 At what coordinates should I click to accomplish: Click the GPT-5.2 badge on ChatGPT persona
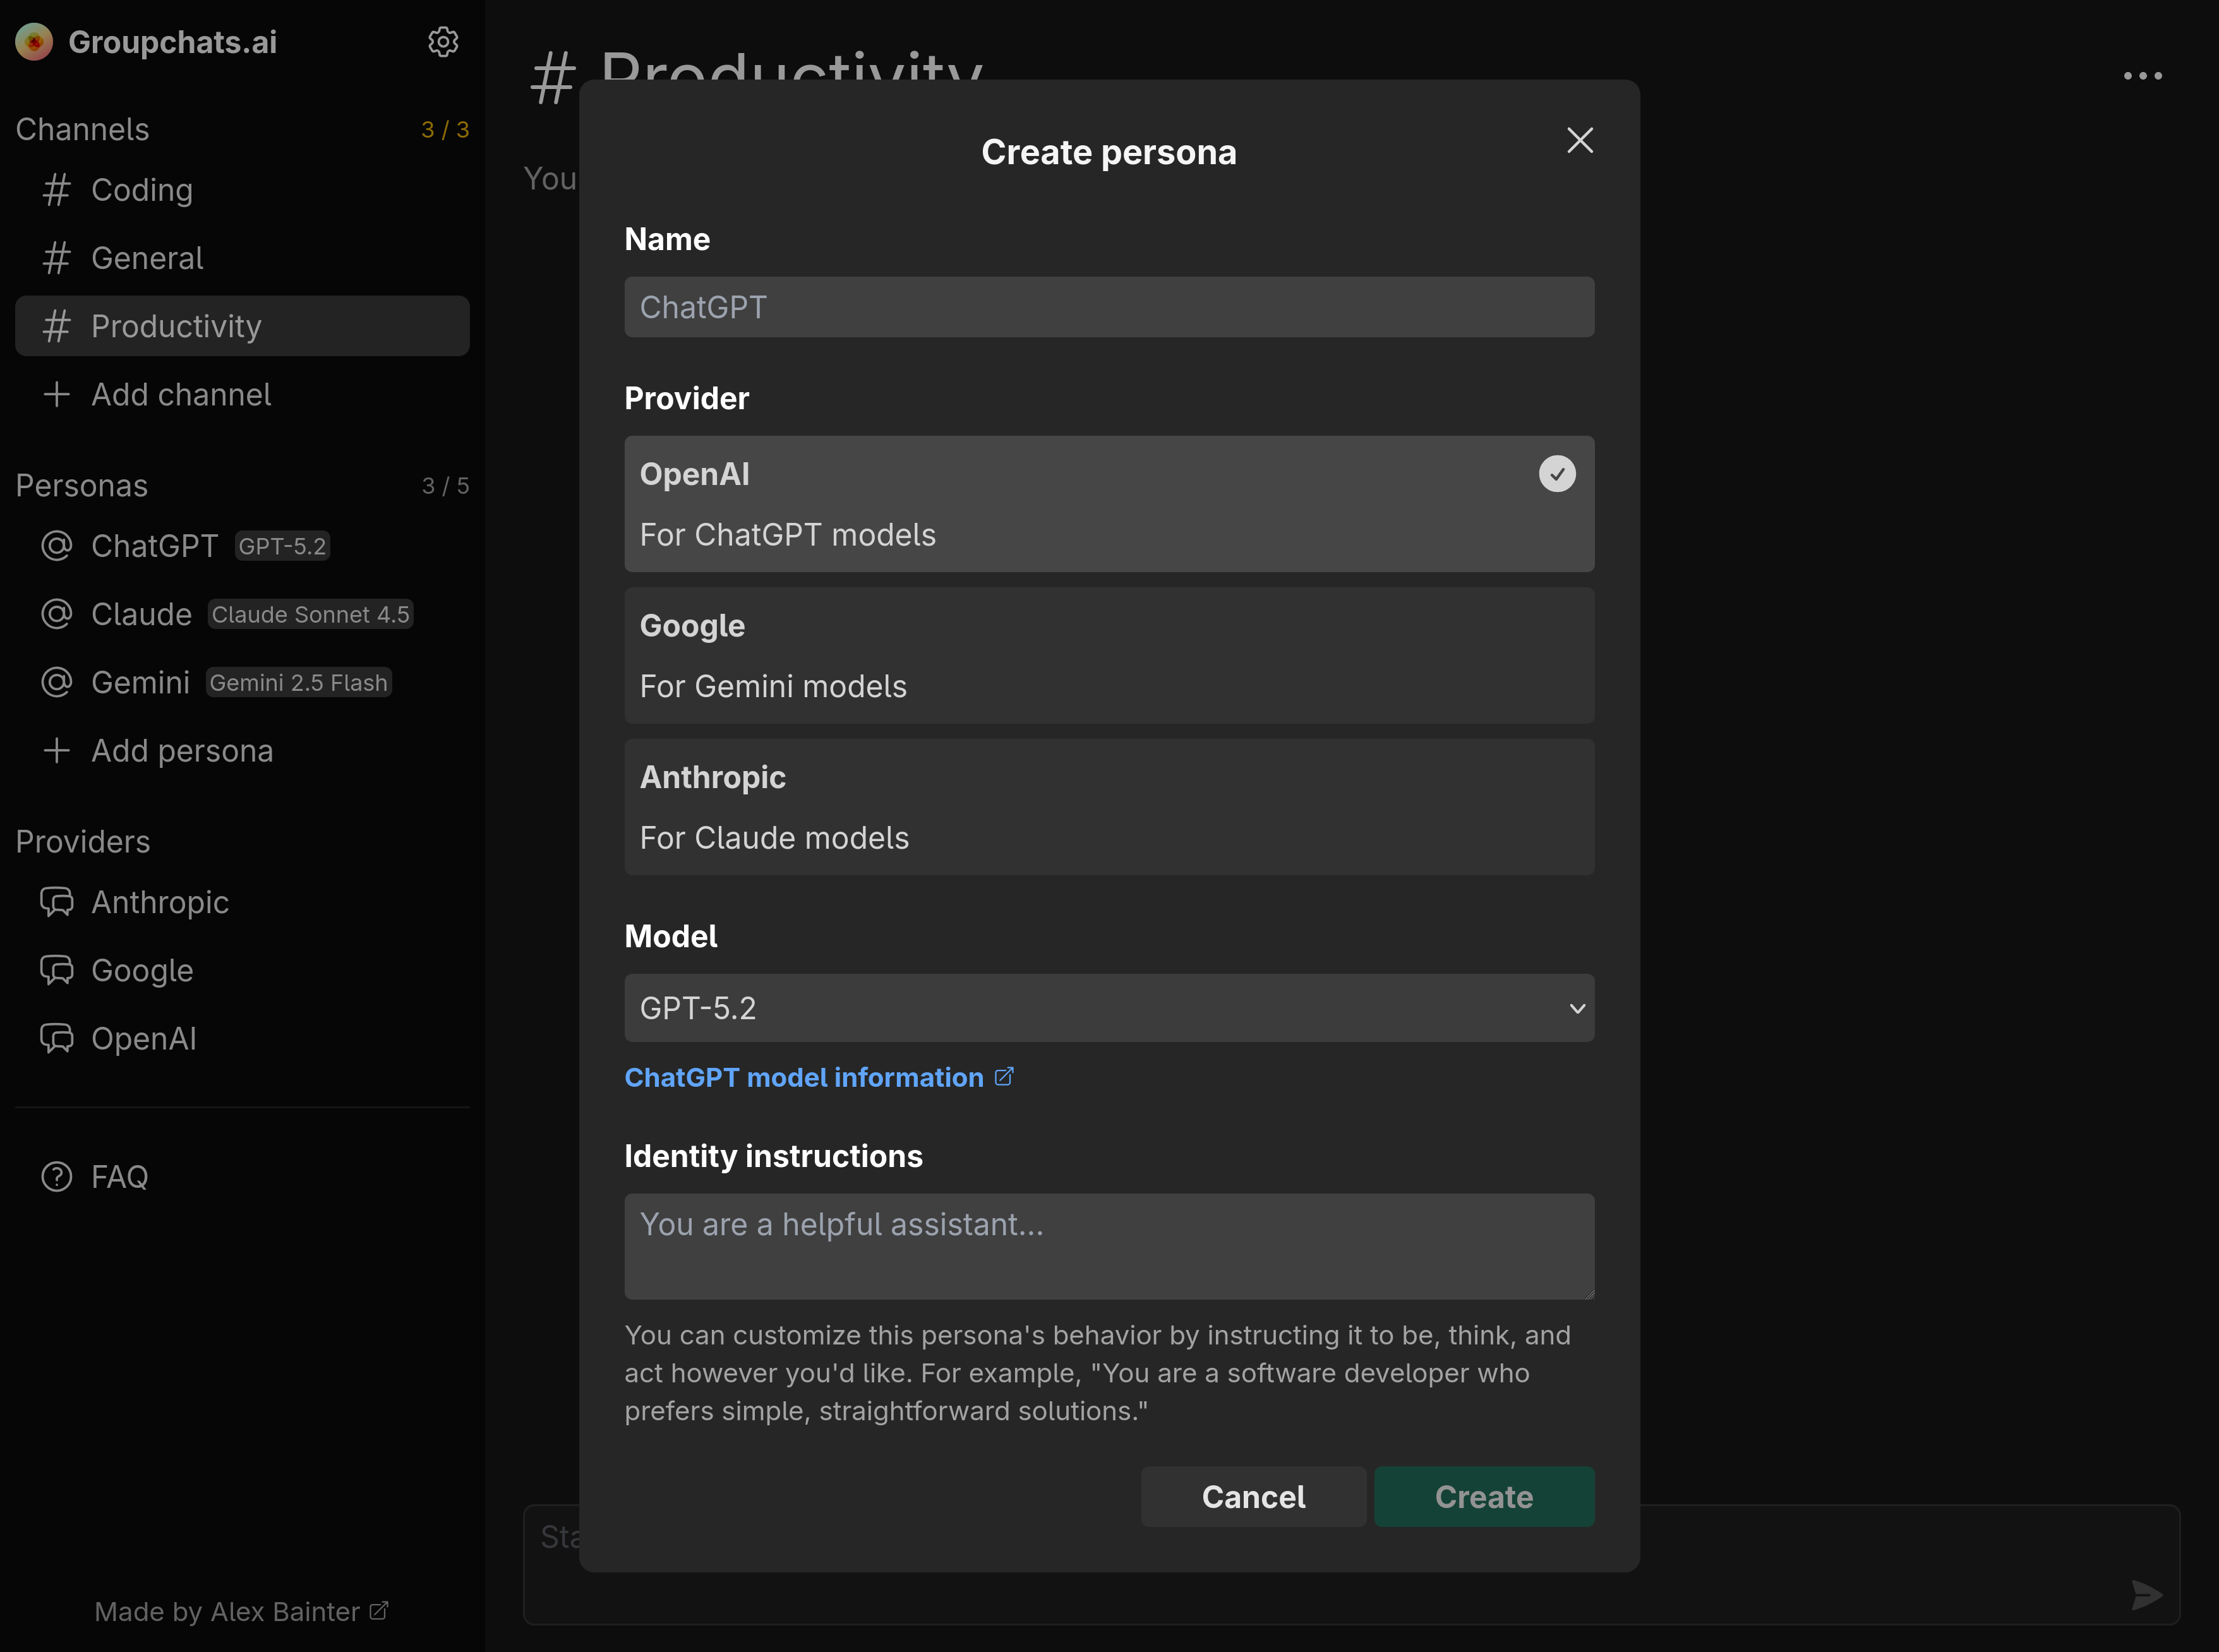click(x=282, y=546)
